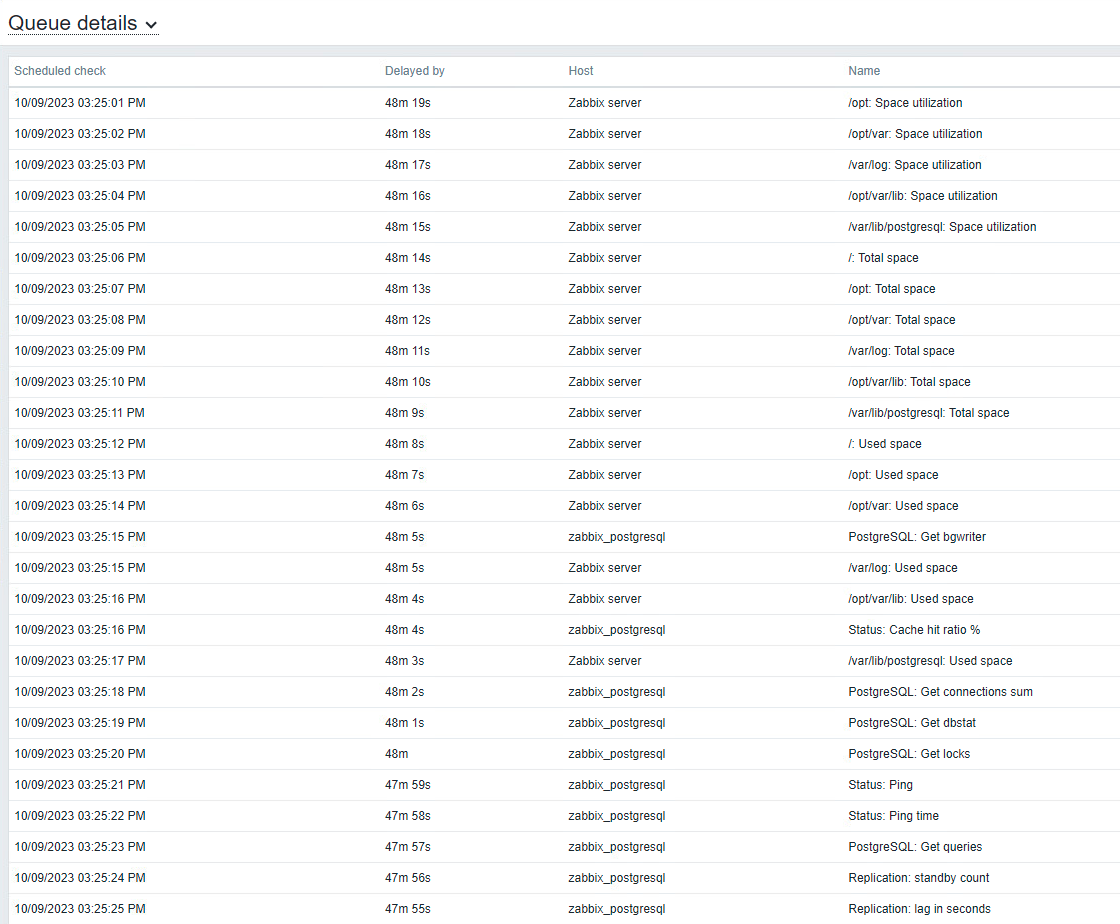Select item '/: Total space'
Screen dimensions: 1120x924
pyautogui.click(x=884, y=258)
